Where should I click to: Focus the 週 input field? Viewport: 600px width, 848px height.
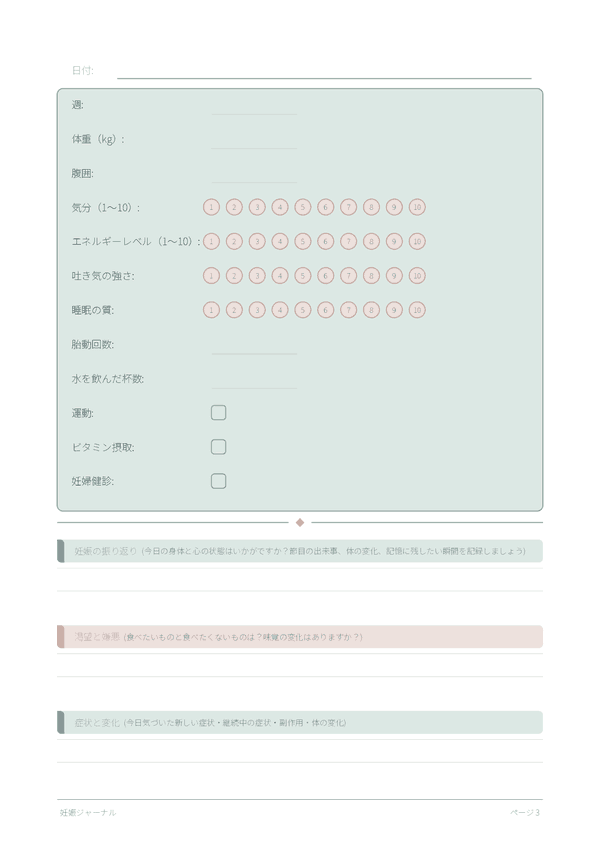(254, 106)
